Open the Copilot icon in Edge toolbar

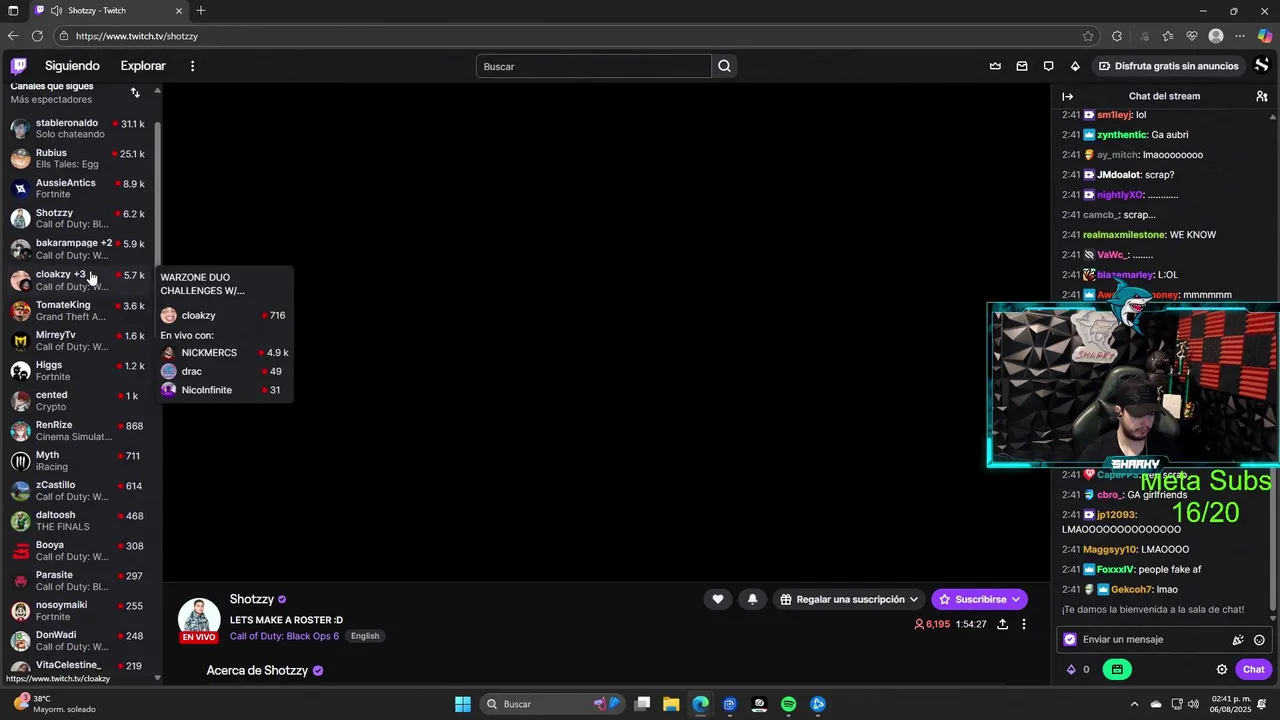(x=1264, y=36)
